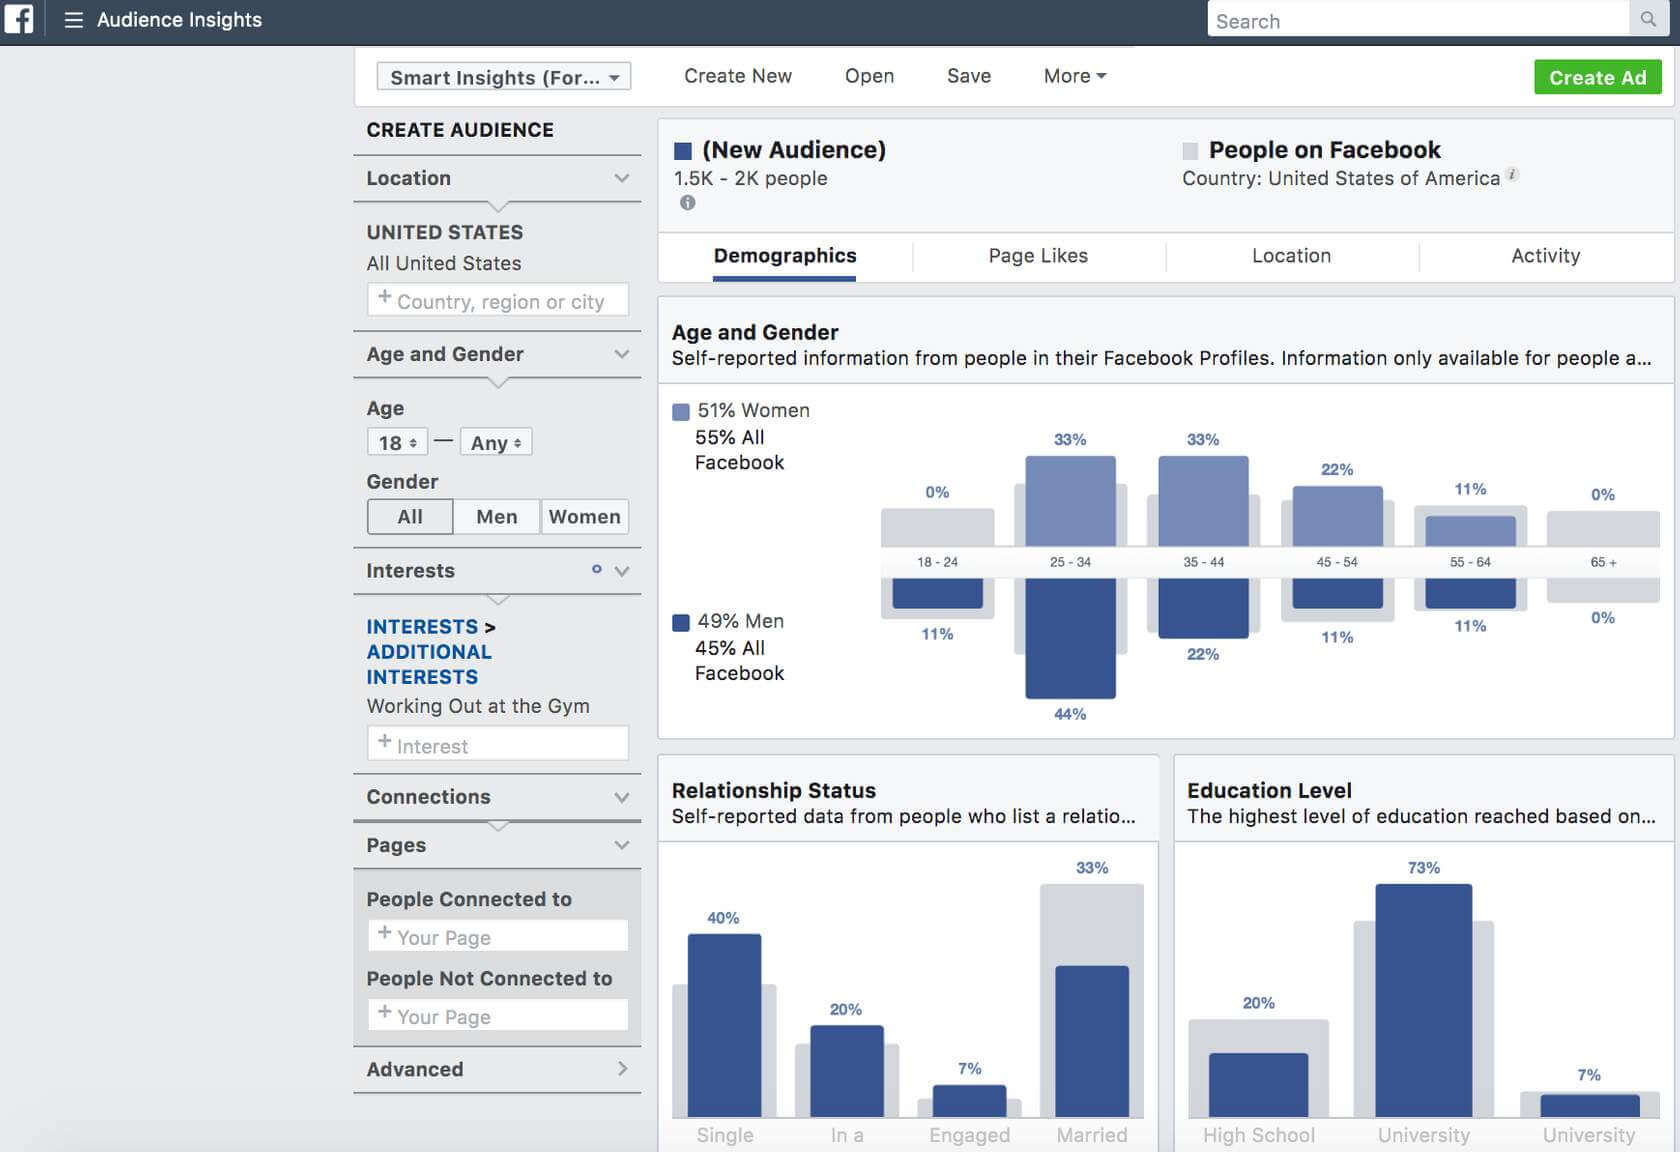Select the Women gender option
The image size is (1680, 1152).
point(585,517)
